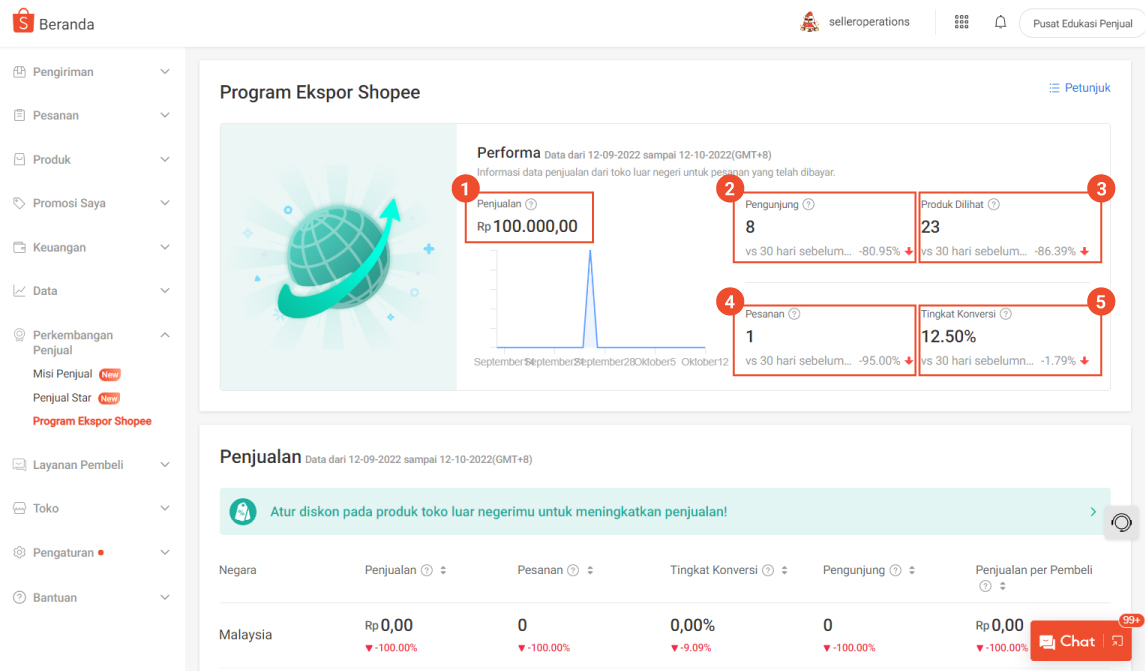Select the Misi Penjual menu item
1145x671 pixels.
(64, 374)
